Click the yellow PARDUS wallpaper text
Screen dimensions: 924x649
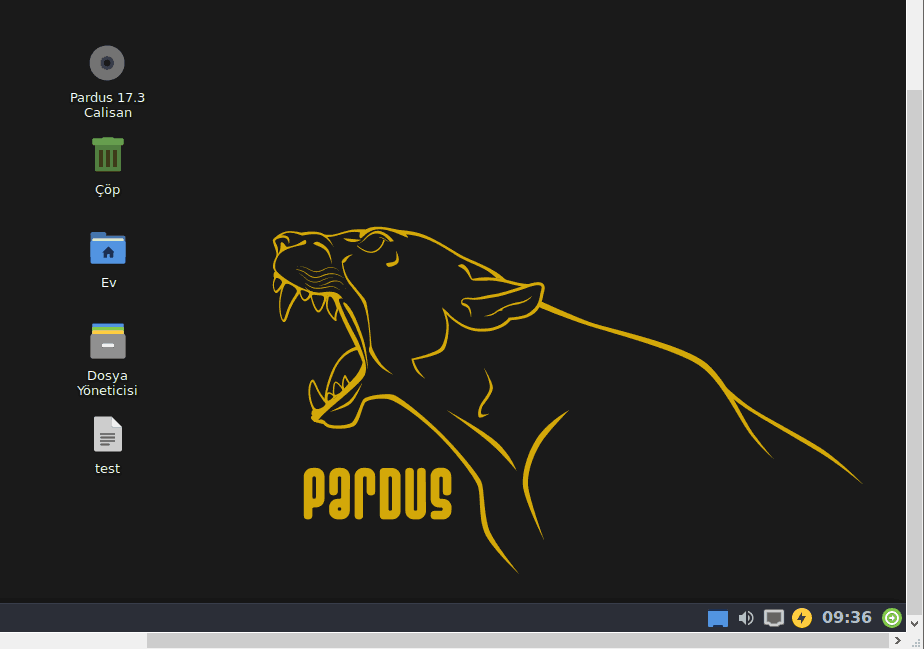click(377, 493)
